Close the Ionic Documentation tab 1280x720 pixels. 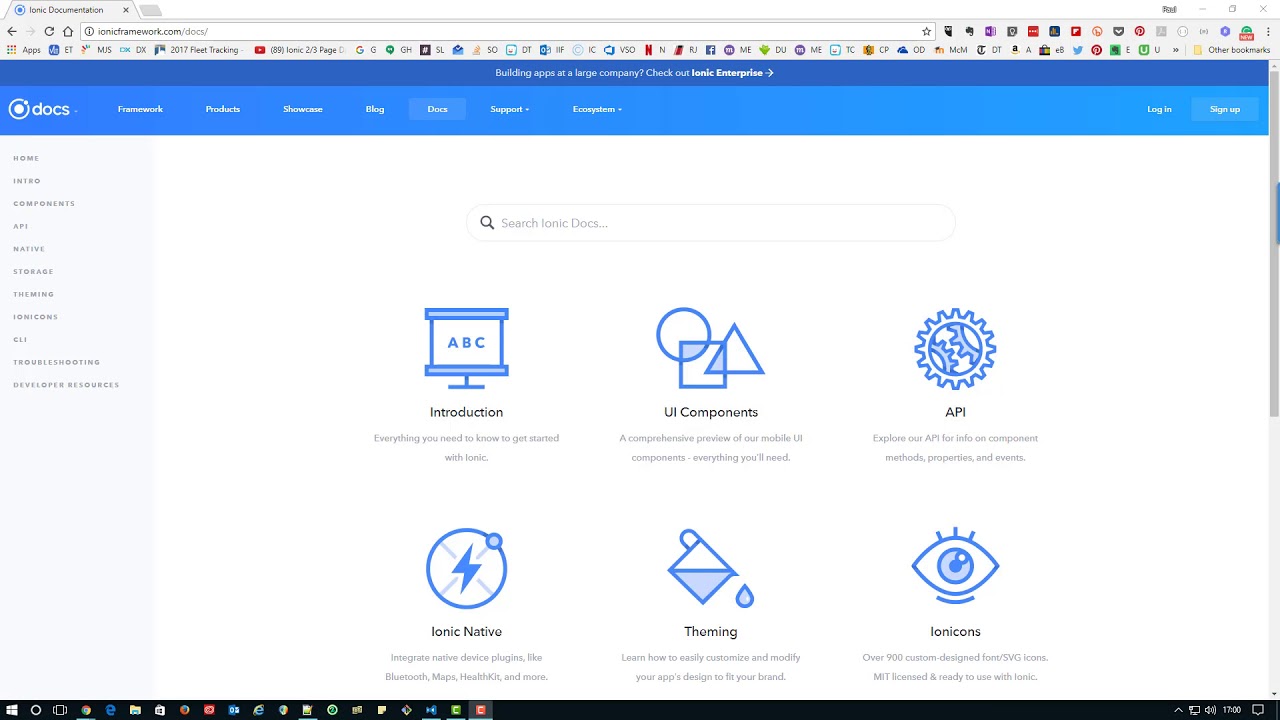[x=126, y=10]
